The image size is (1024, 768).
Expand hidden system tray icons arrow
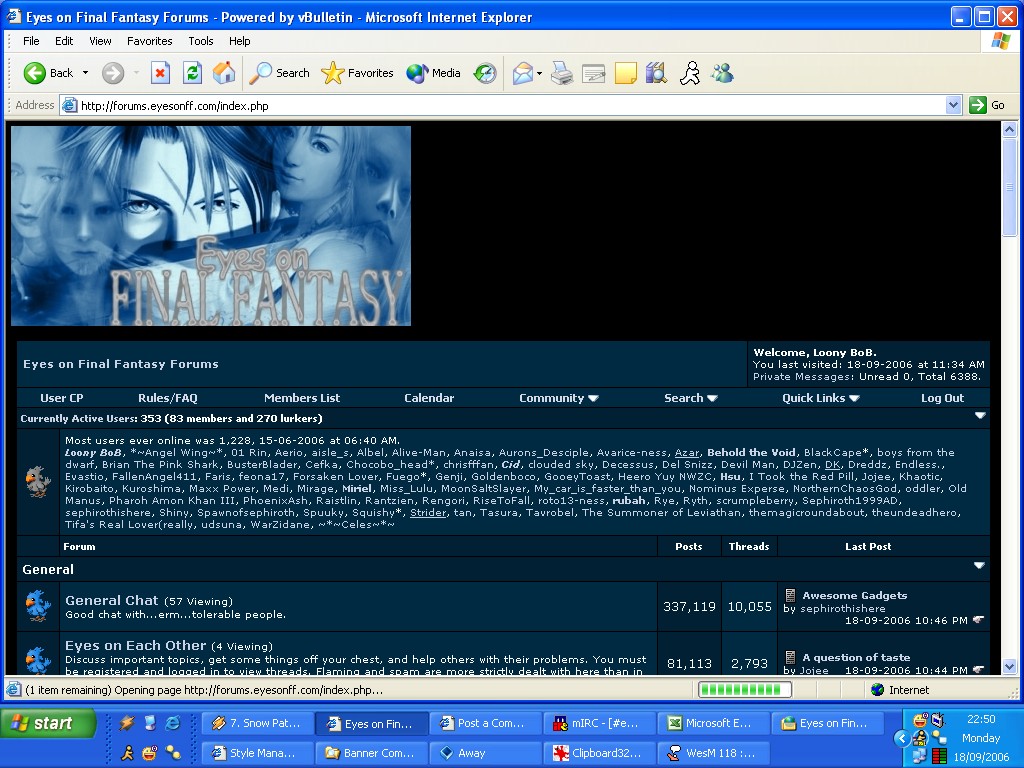902,739
